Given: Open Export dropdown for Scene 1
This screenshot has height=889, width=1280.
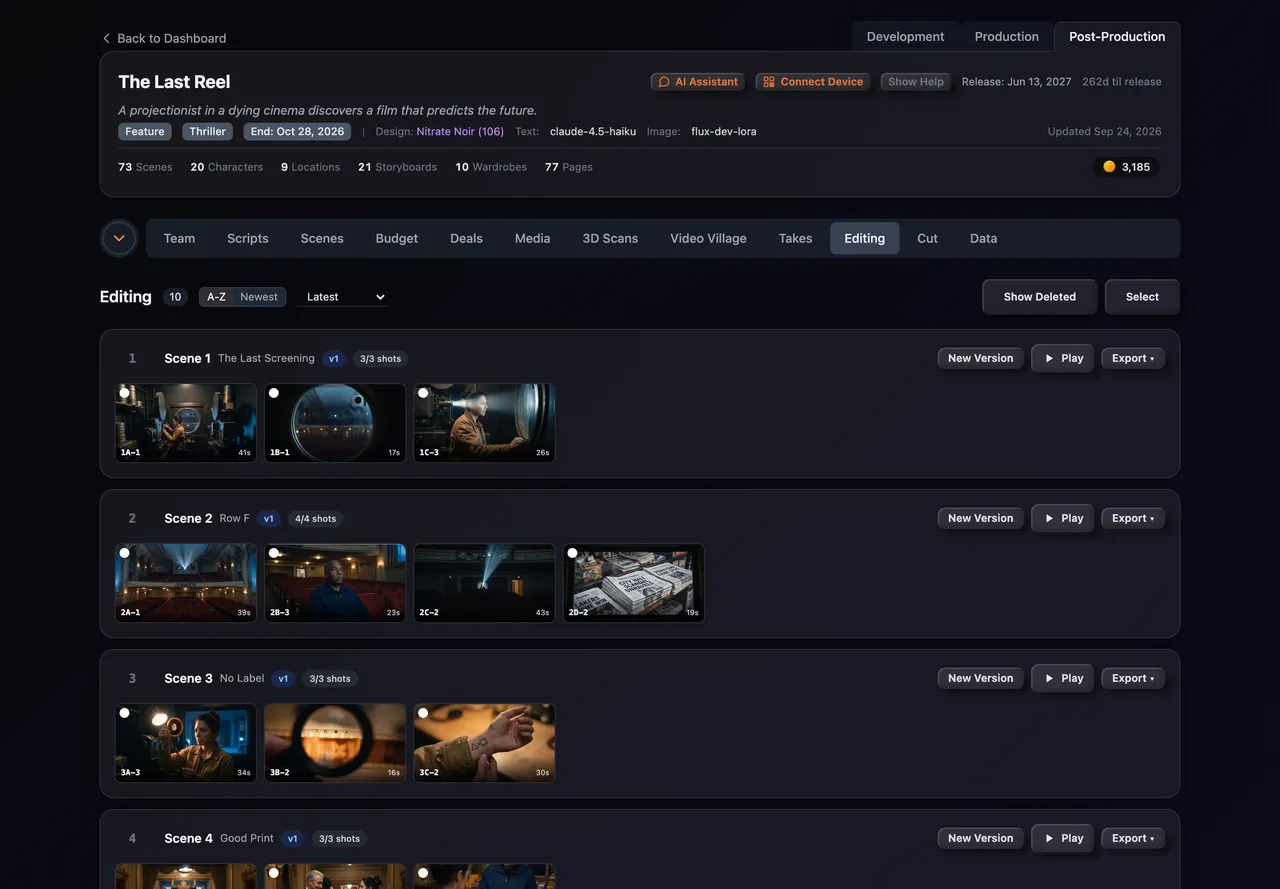Looking at the screenshot, I should coord(1133,358).
